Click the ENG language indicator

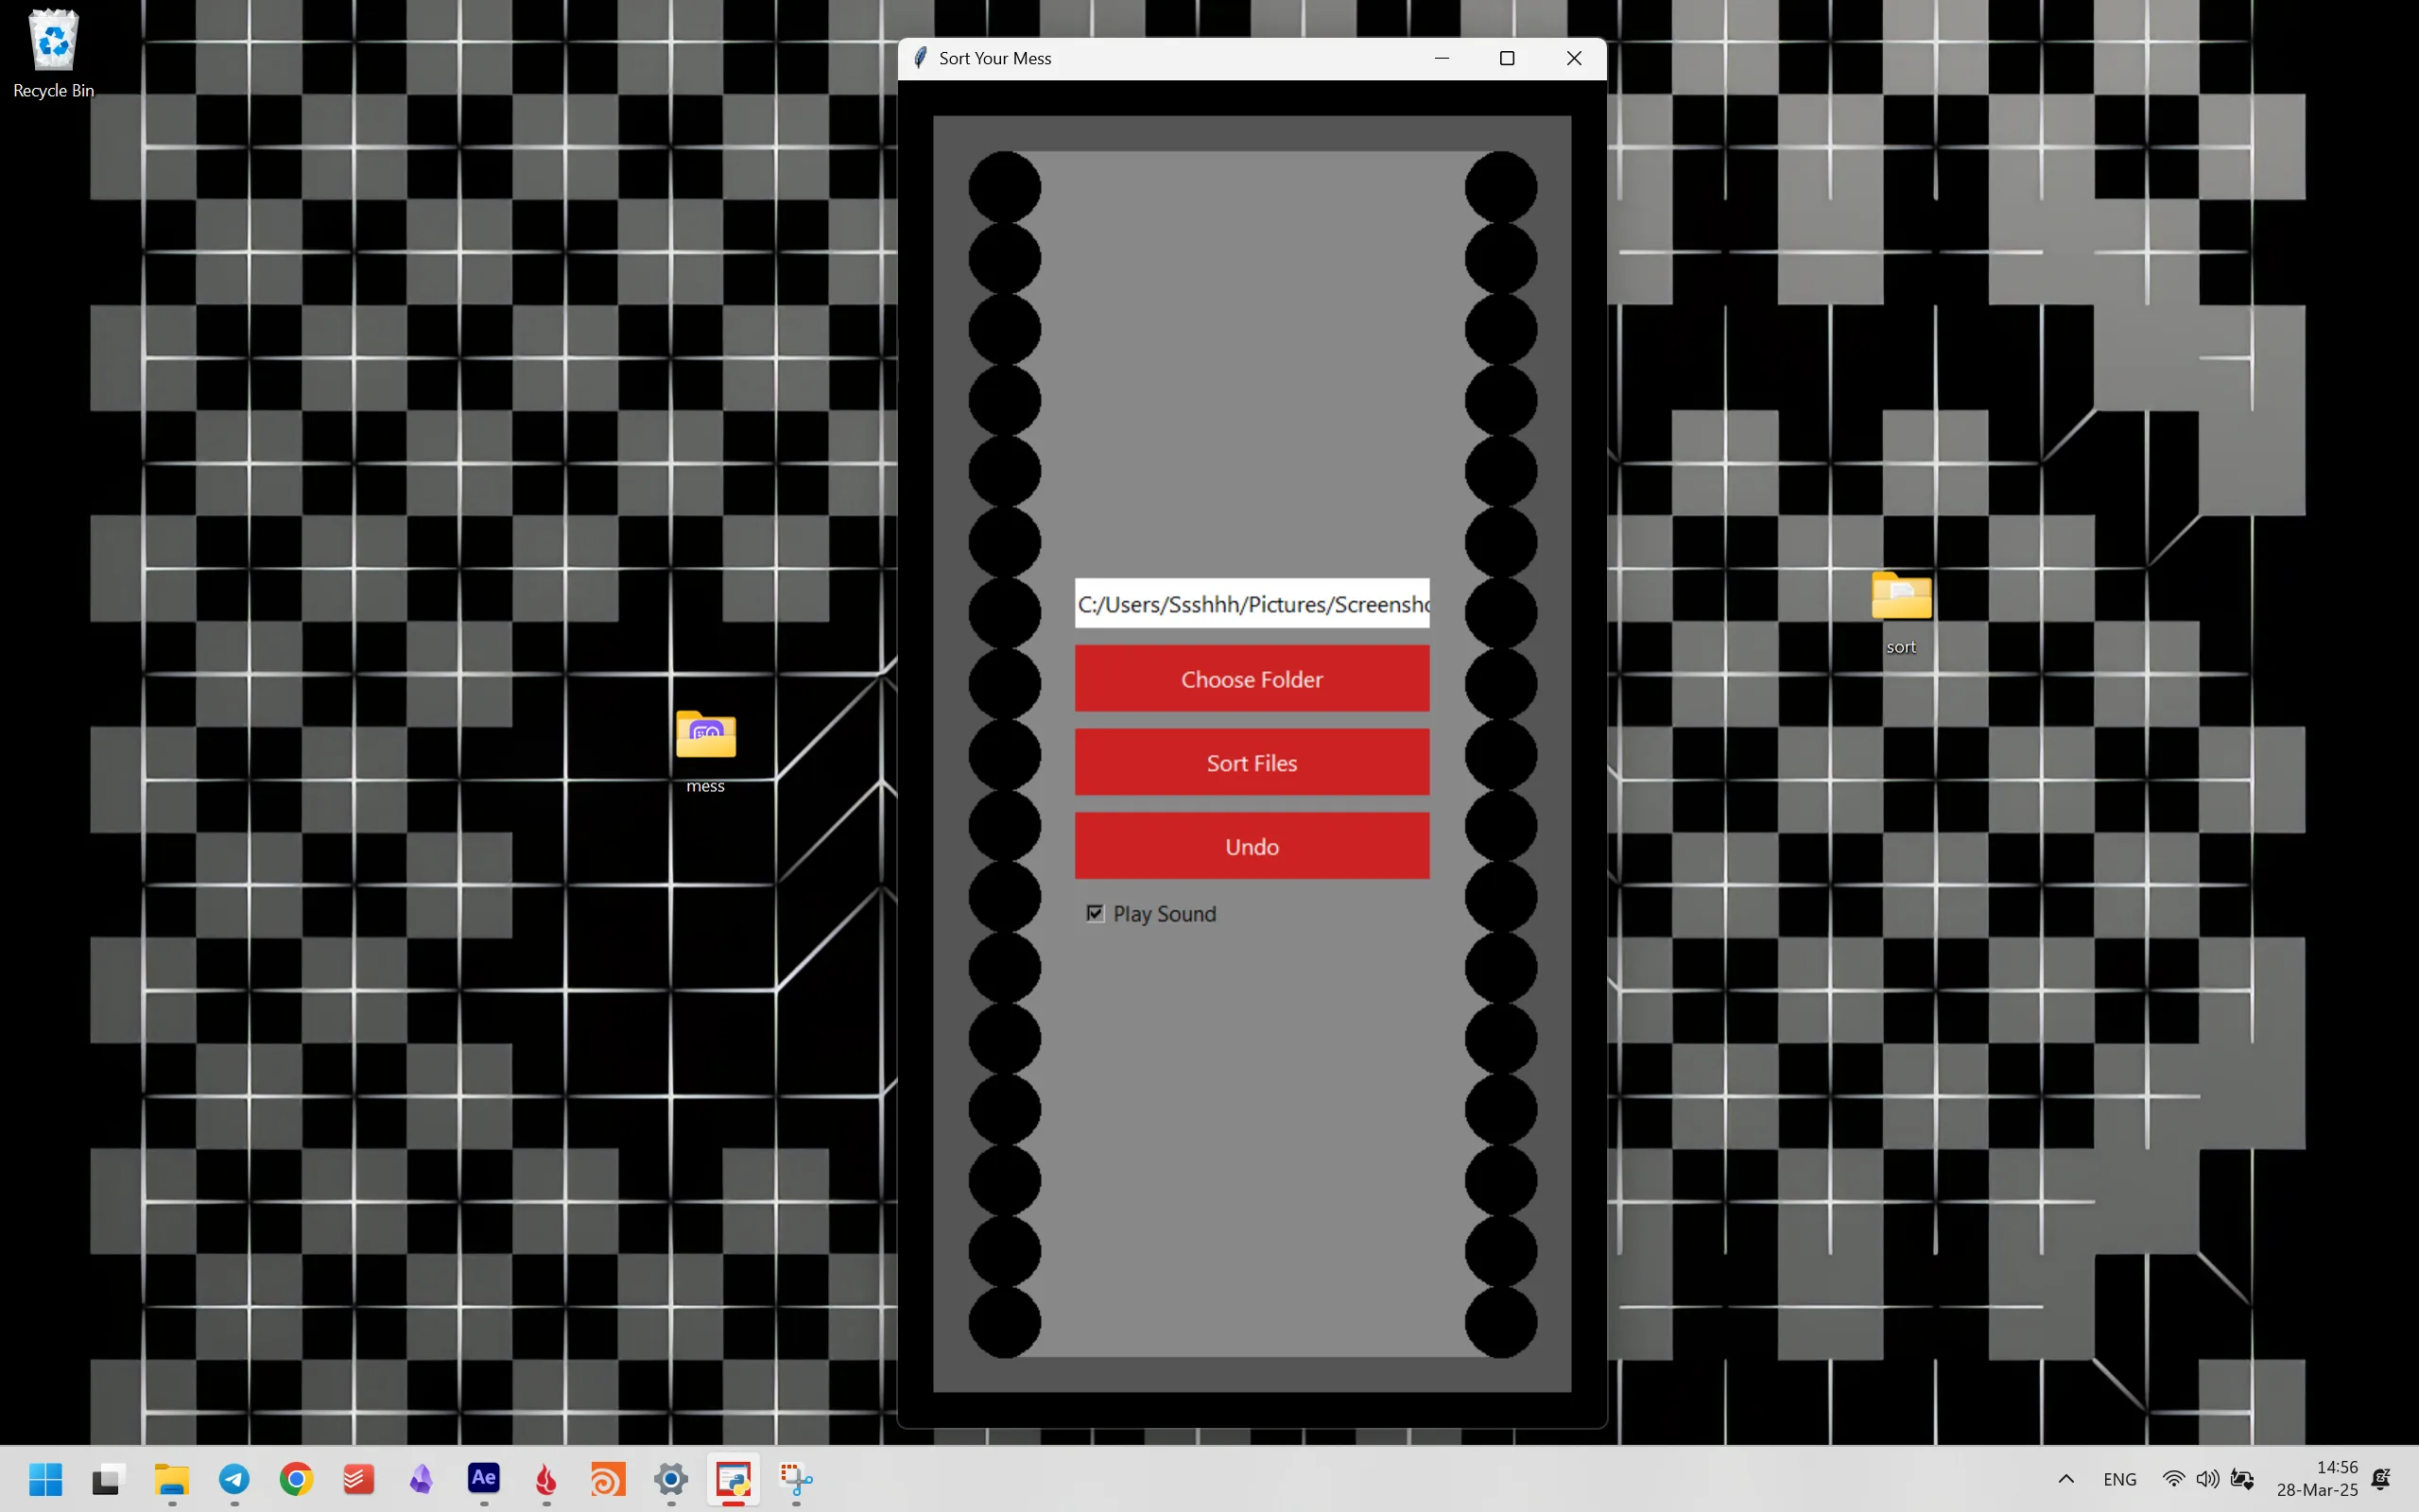click(2119, 1479)
